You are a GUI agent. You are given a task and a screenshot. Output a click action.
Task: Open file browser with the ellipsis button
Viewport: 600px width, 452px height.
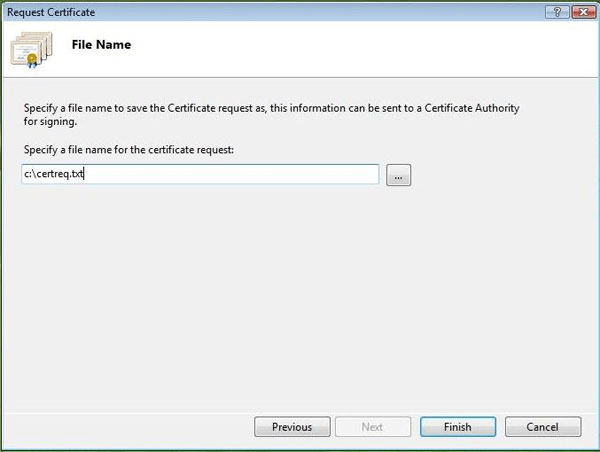coord(399,175)
